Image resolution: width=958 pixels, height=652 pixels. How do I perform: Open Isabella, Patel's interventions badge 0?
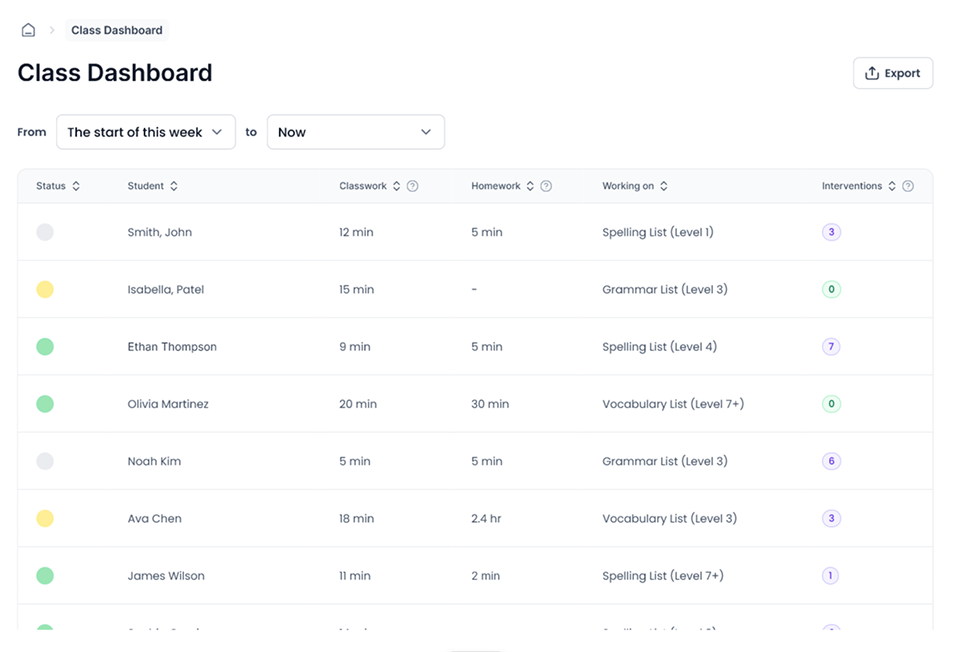[x=831, y=289]
